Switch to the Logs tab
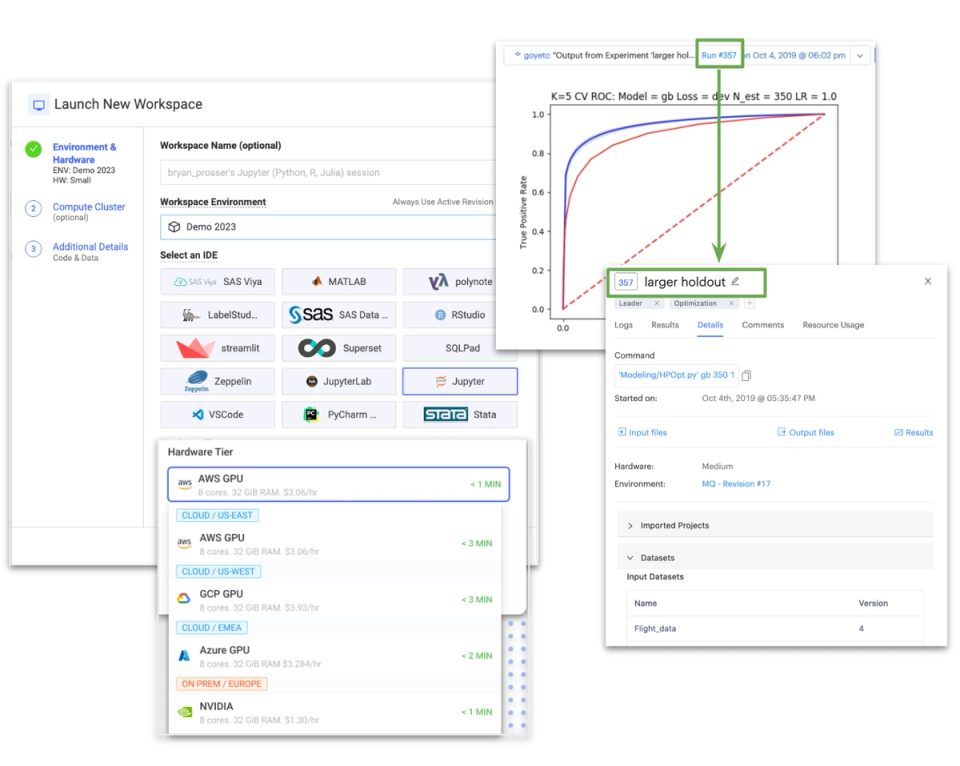The height and width of the screenshot is (766, 960). click(x=623, y=325)
